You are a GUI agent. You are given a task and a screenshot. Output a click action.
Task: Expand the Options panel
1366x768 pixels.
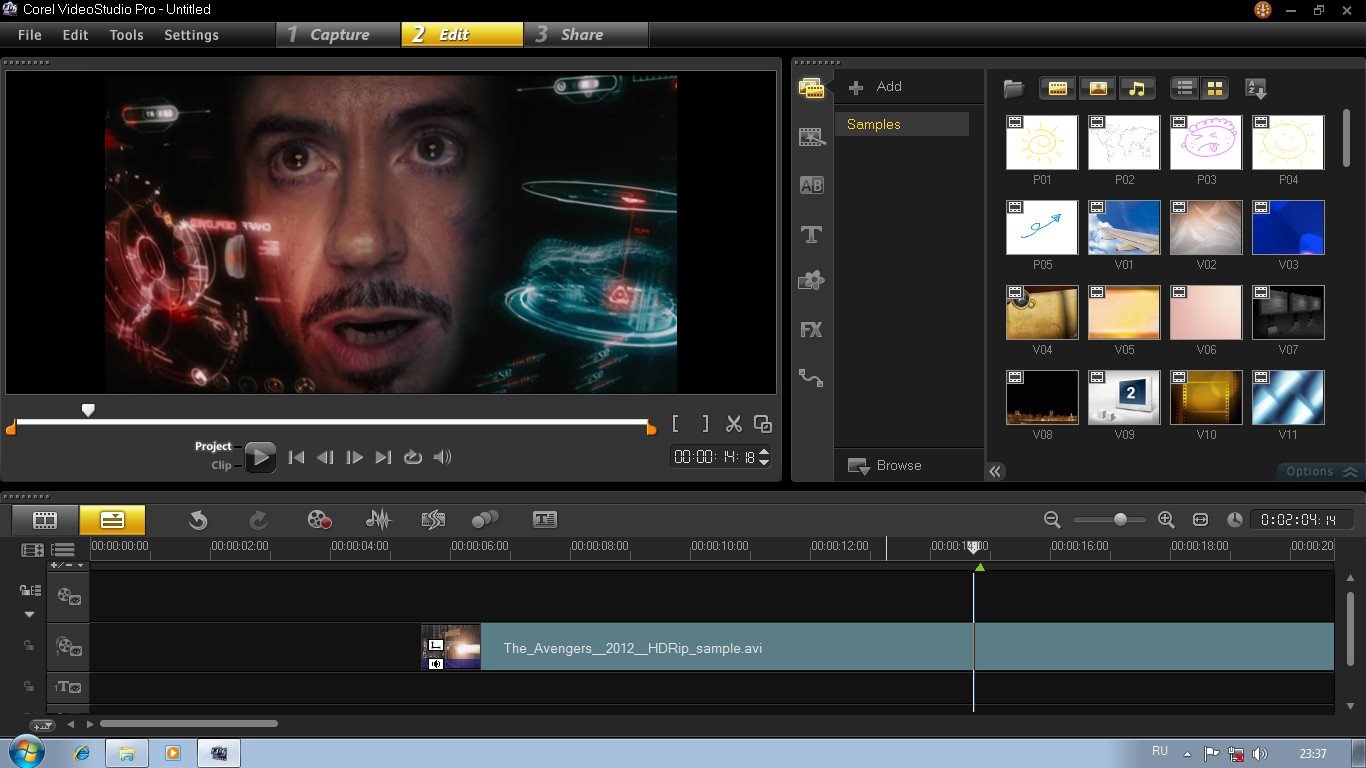[1319, 471]
